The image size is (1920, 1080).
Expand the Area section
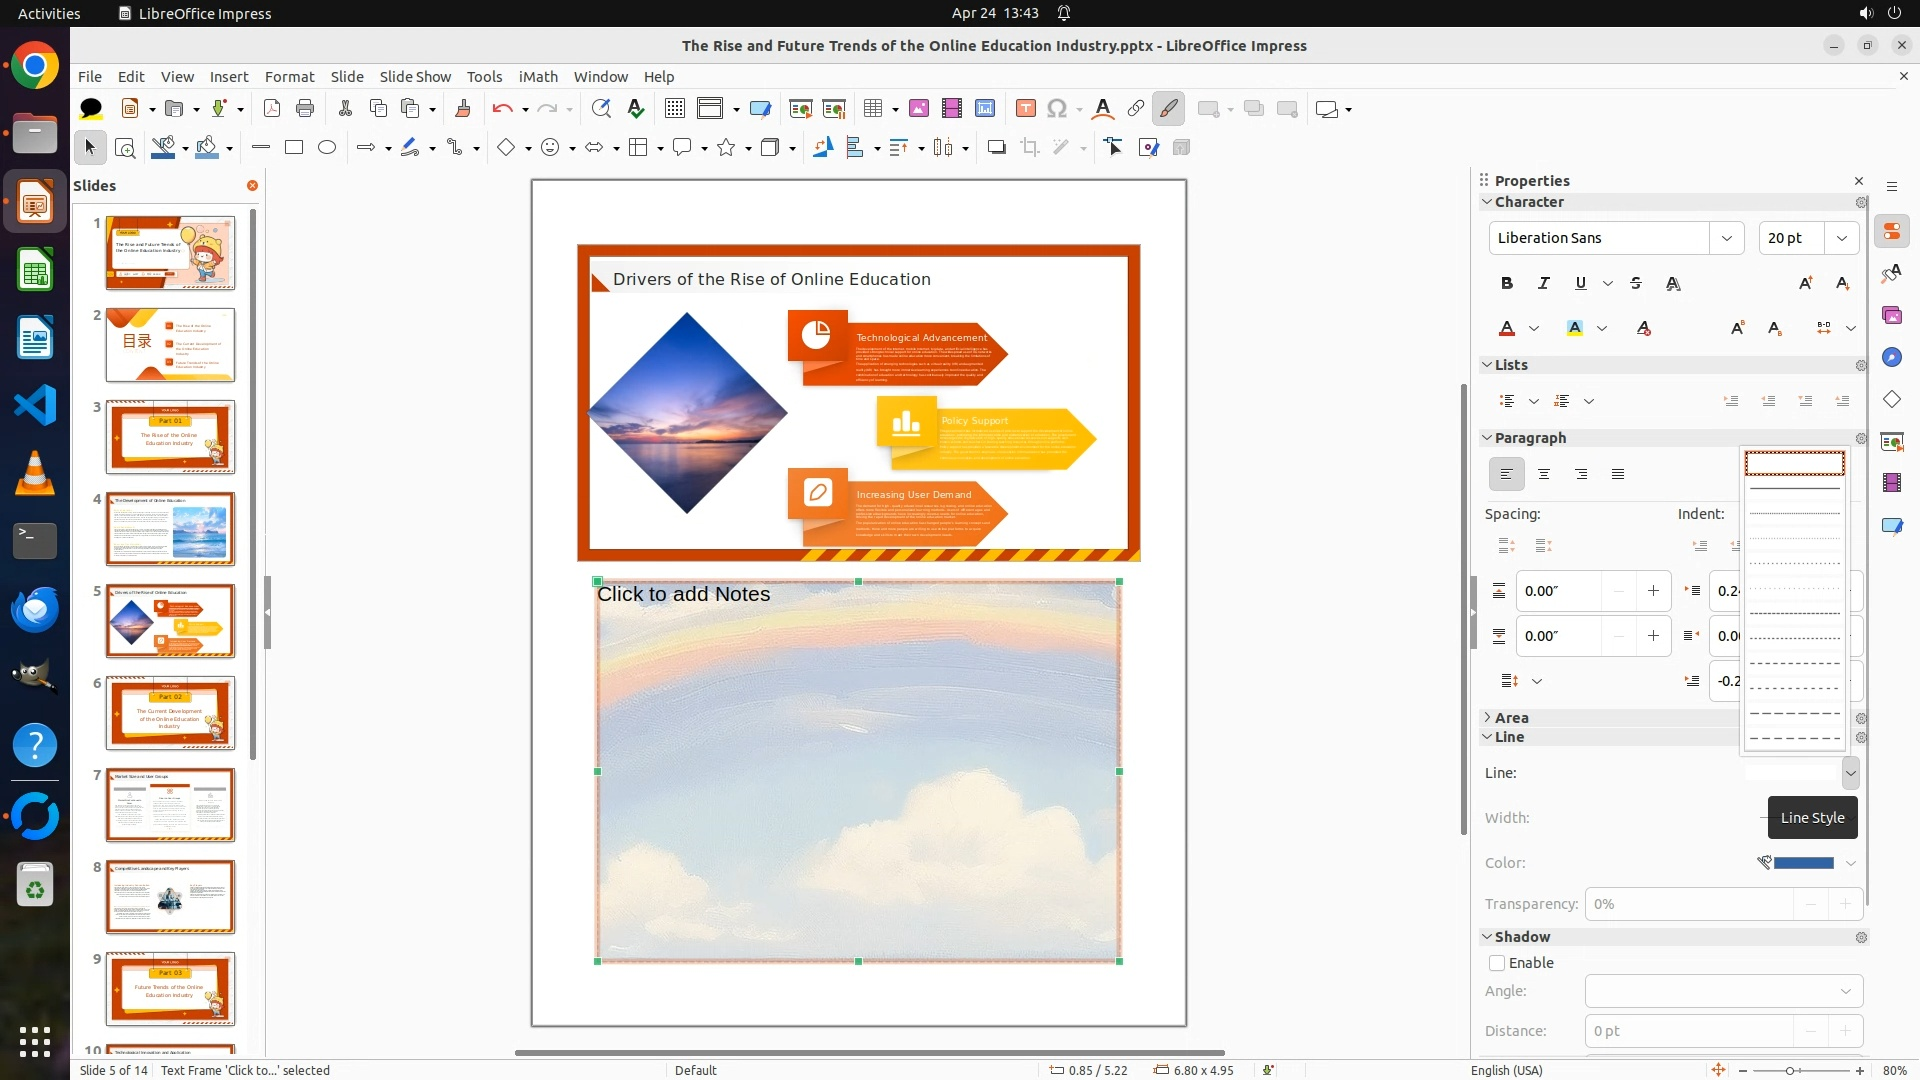tap(1488, 718)
